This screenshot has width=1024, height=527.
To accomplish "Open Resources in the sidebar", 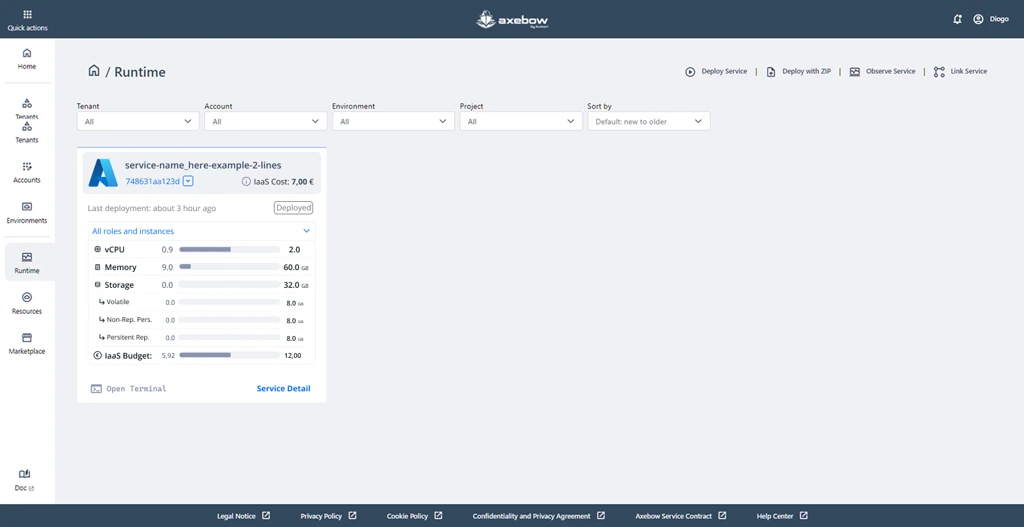I will click(x=27, y=302).
